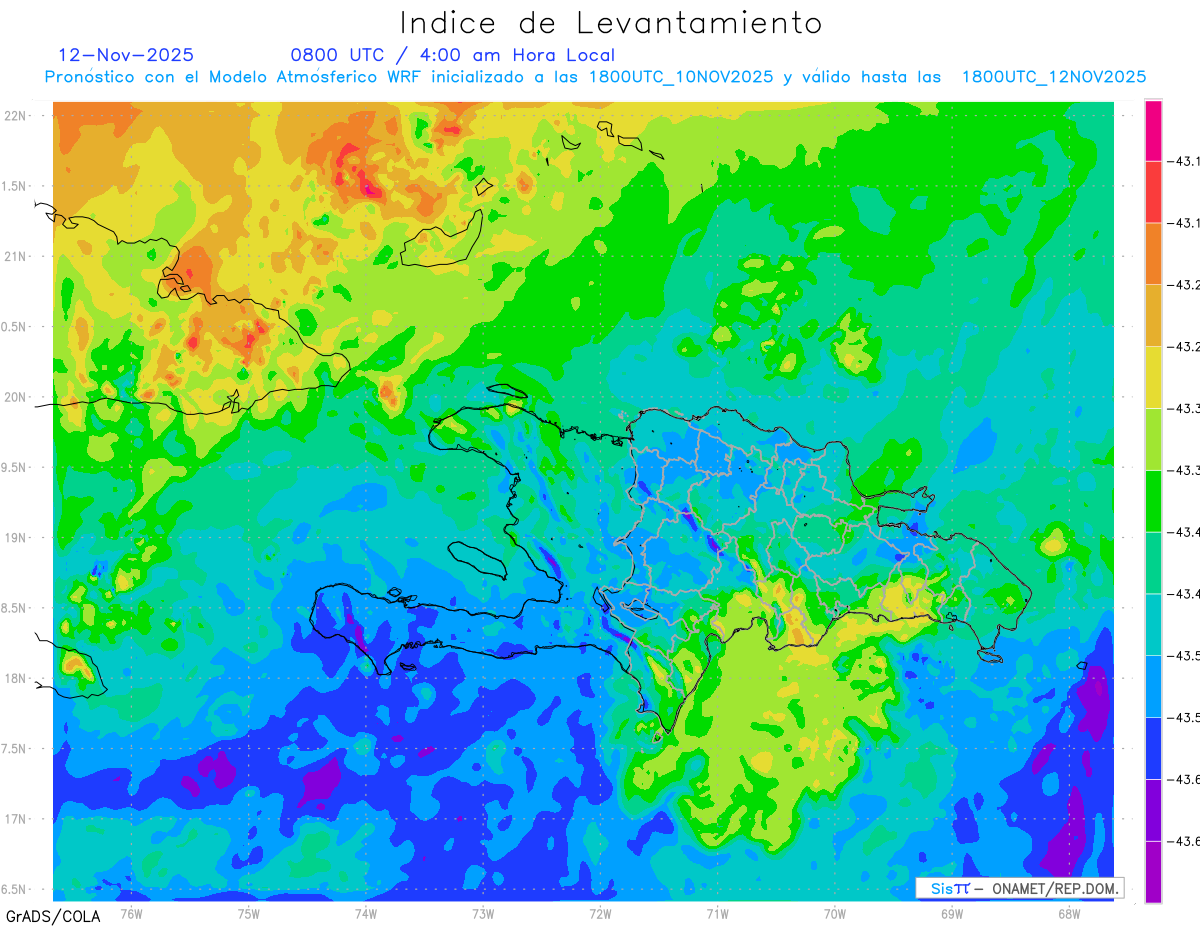Select the "75W" longitude axis label
Screen dimensions: 1200x927
pyautogui.click(x=248, y=913)
